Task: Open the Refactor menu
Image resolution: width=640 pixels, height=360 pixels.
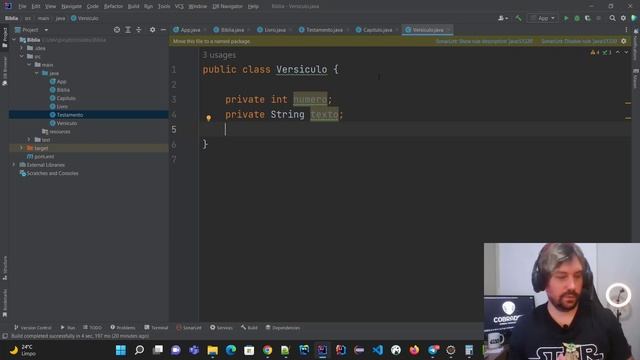Action: tap(113, 7)
